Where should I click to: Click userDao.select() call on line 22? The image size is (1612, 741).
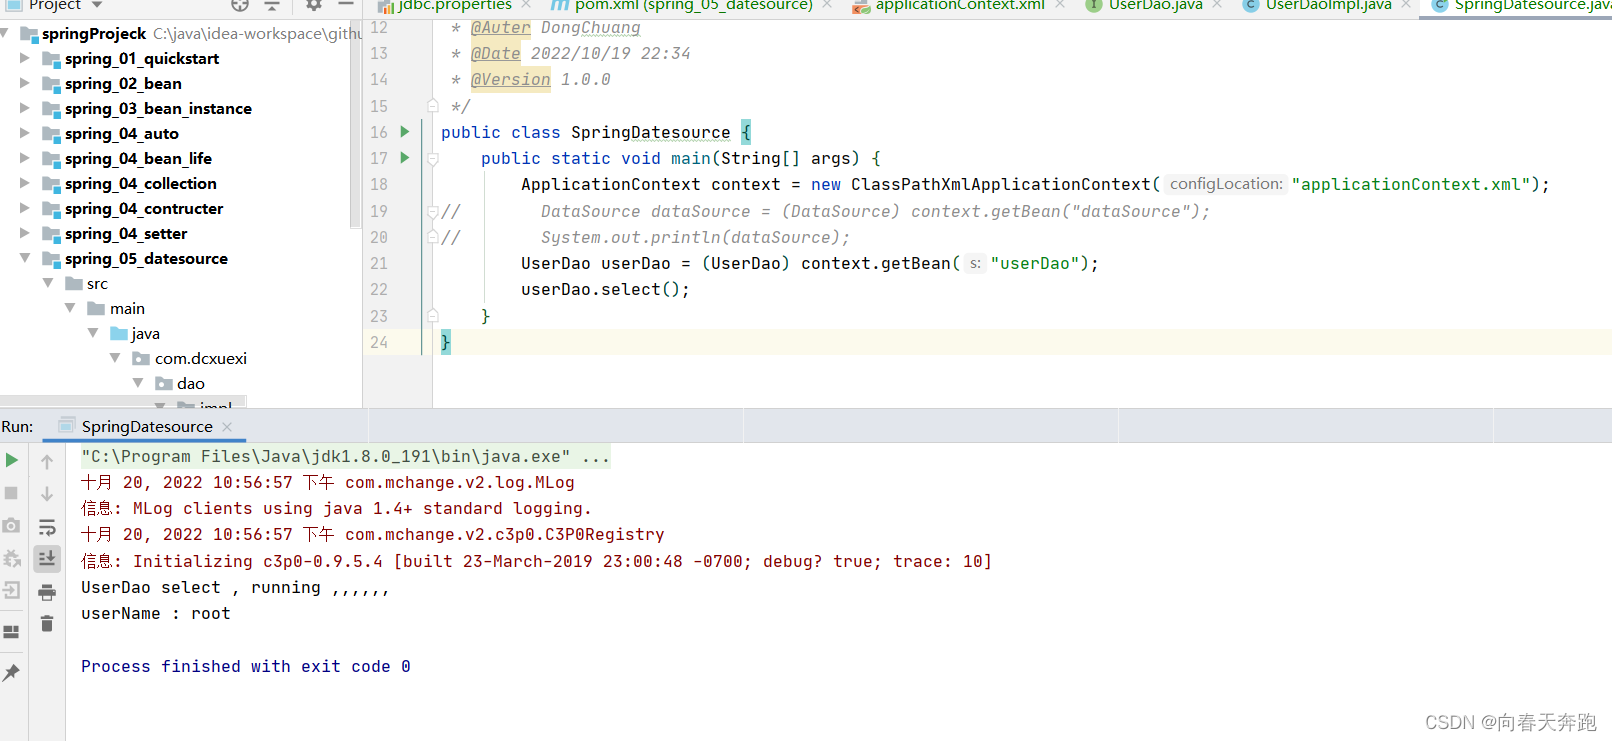605,289
